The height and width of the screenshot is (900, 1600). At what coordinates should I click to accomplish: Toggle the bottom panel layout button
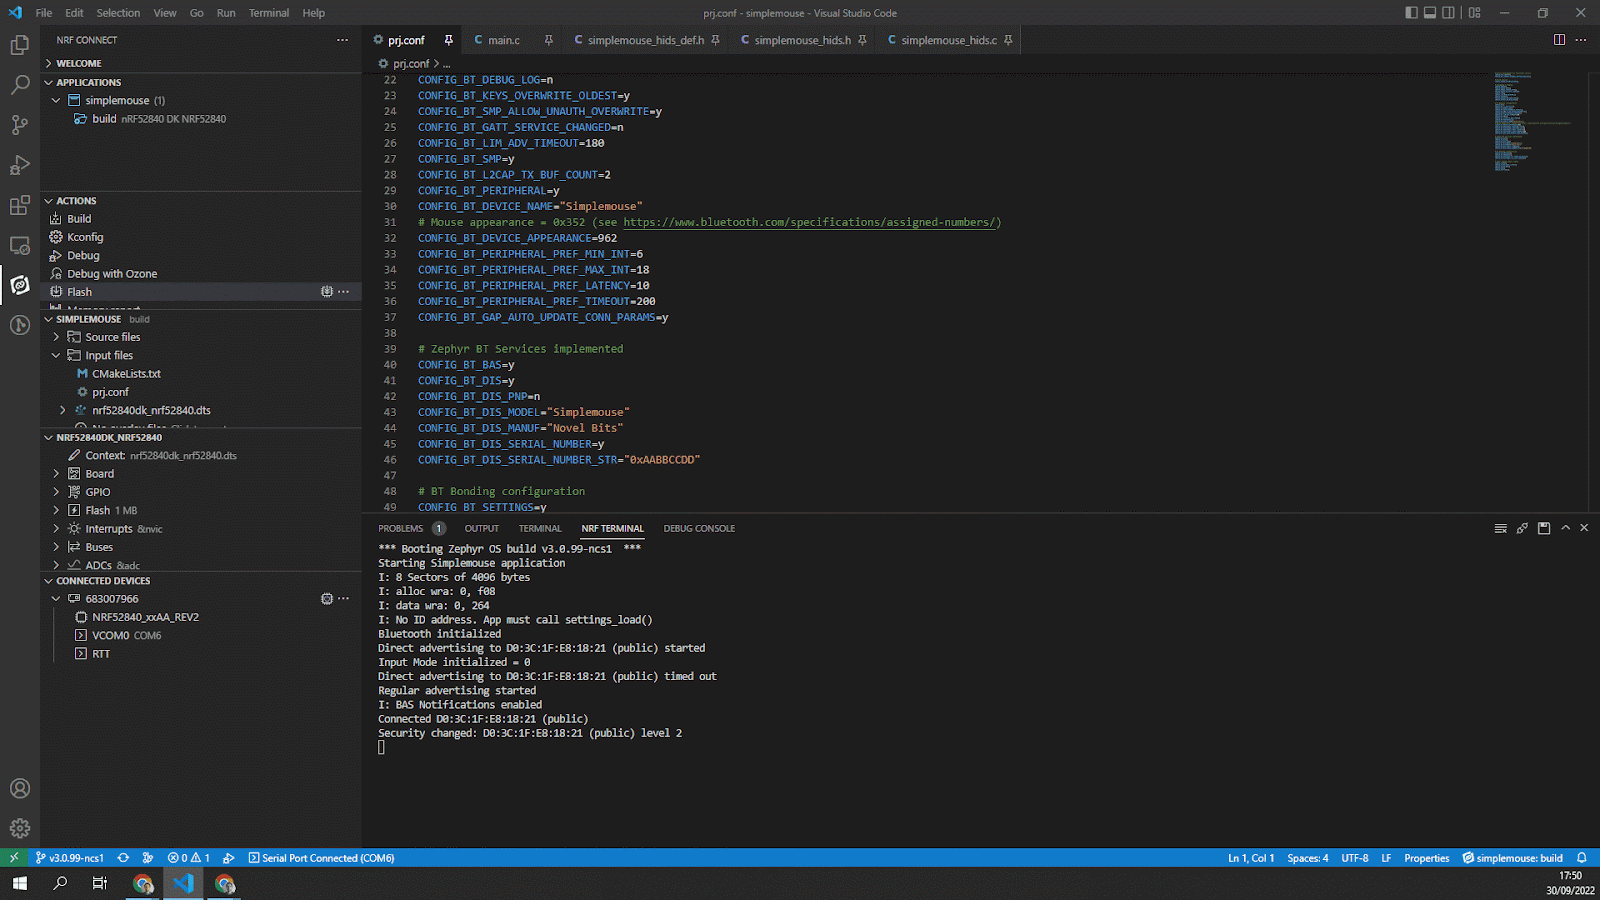(x=1430, y=13)
